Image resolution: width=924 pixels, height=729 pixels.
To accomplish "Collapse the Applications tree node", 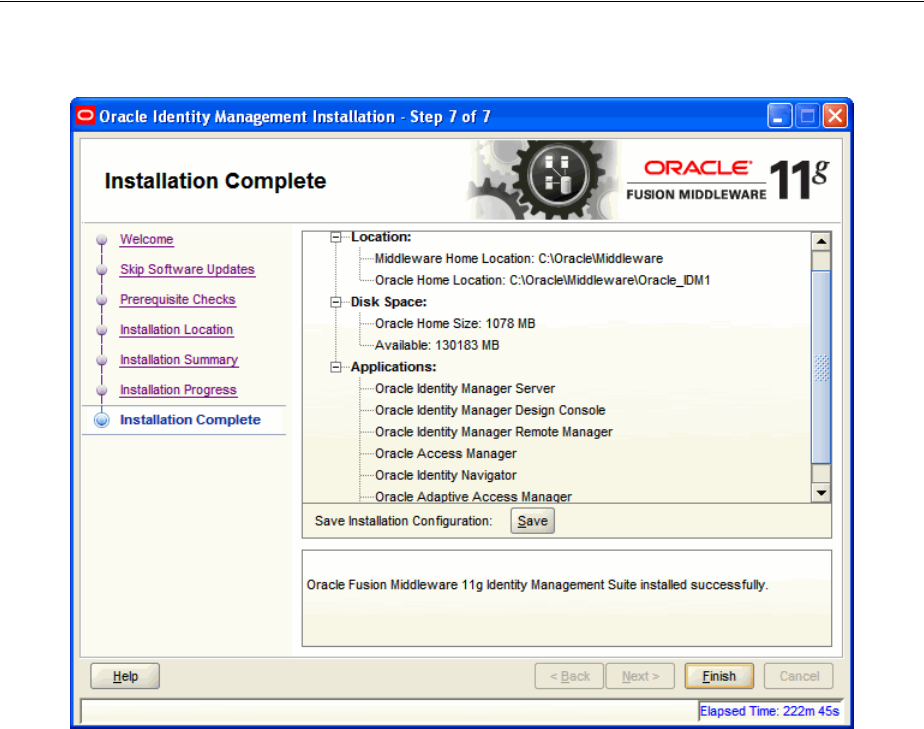I will point(335,367).
